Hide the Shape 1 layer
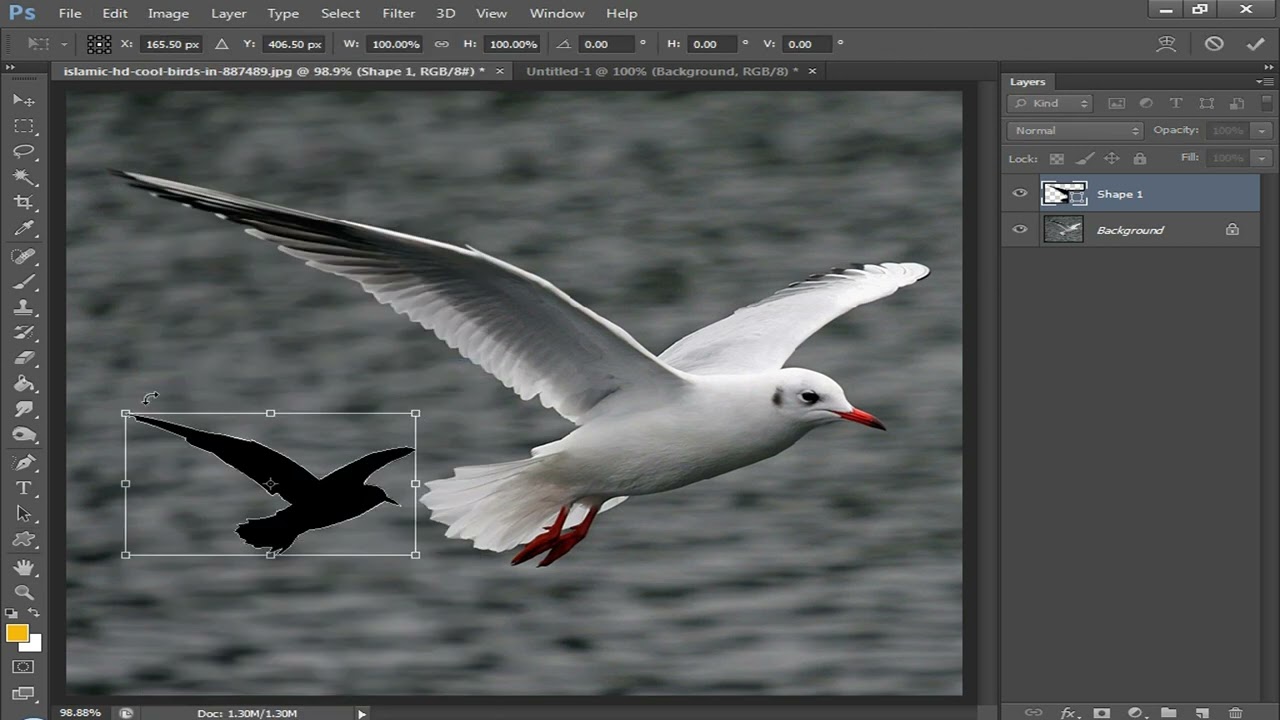The height and width of the screenshot is (720, 1280). point(1020,194)
